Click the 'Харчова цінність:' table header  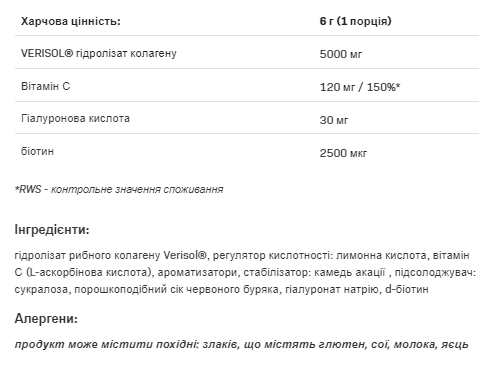pos(71,21)
